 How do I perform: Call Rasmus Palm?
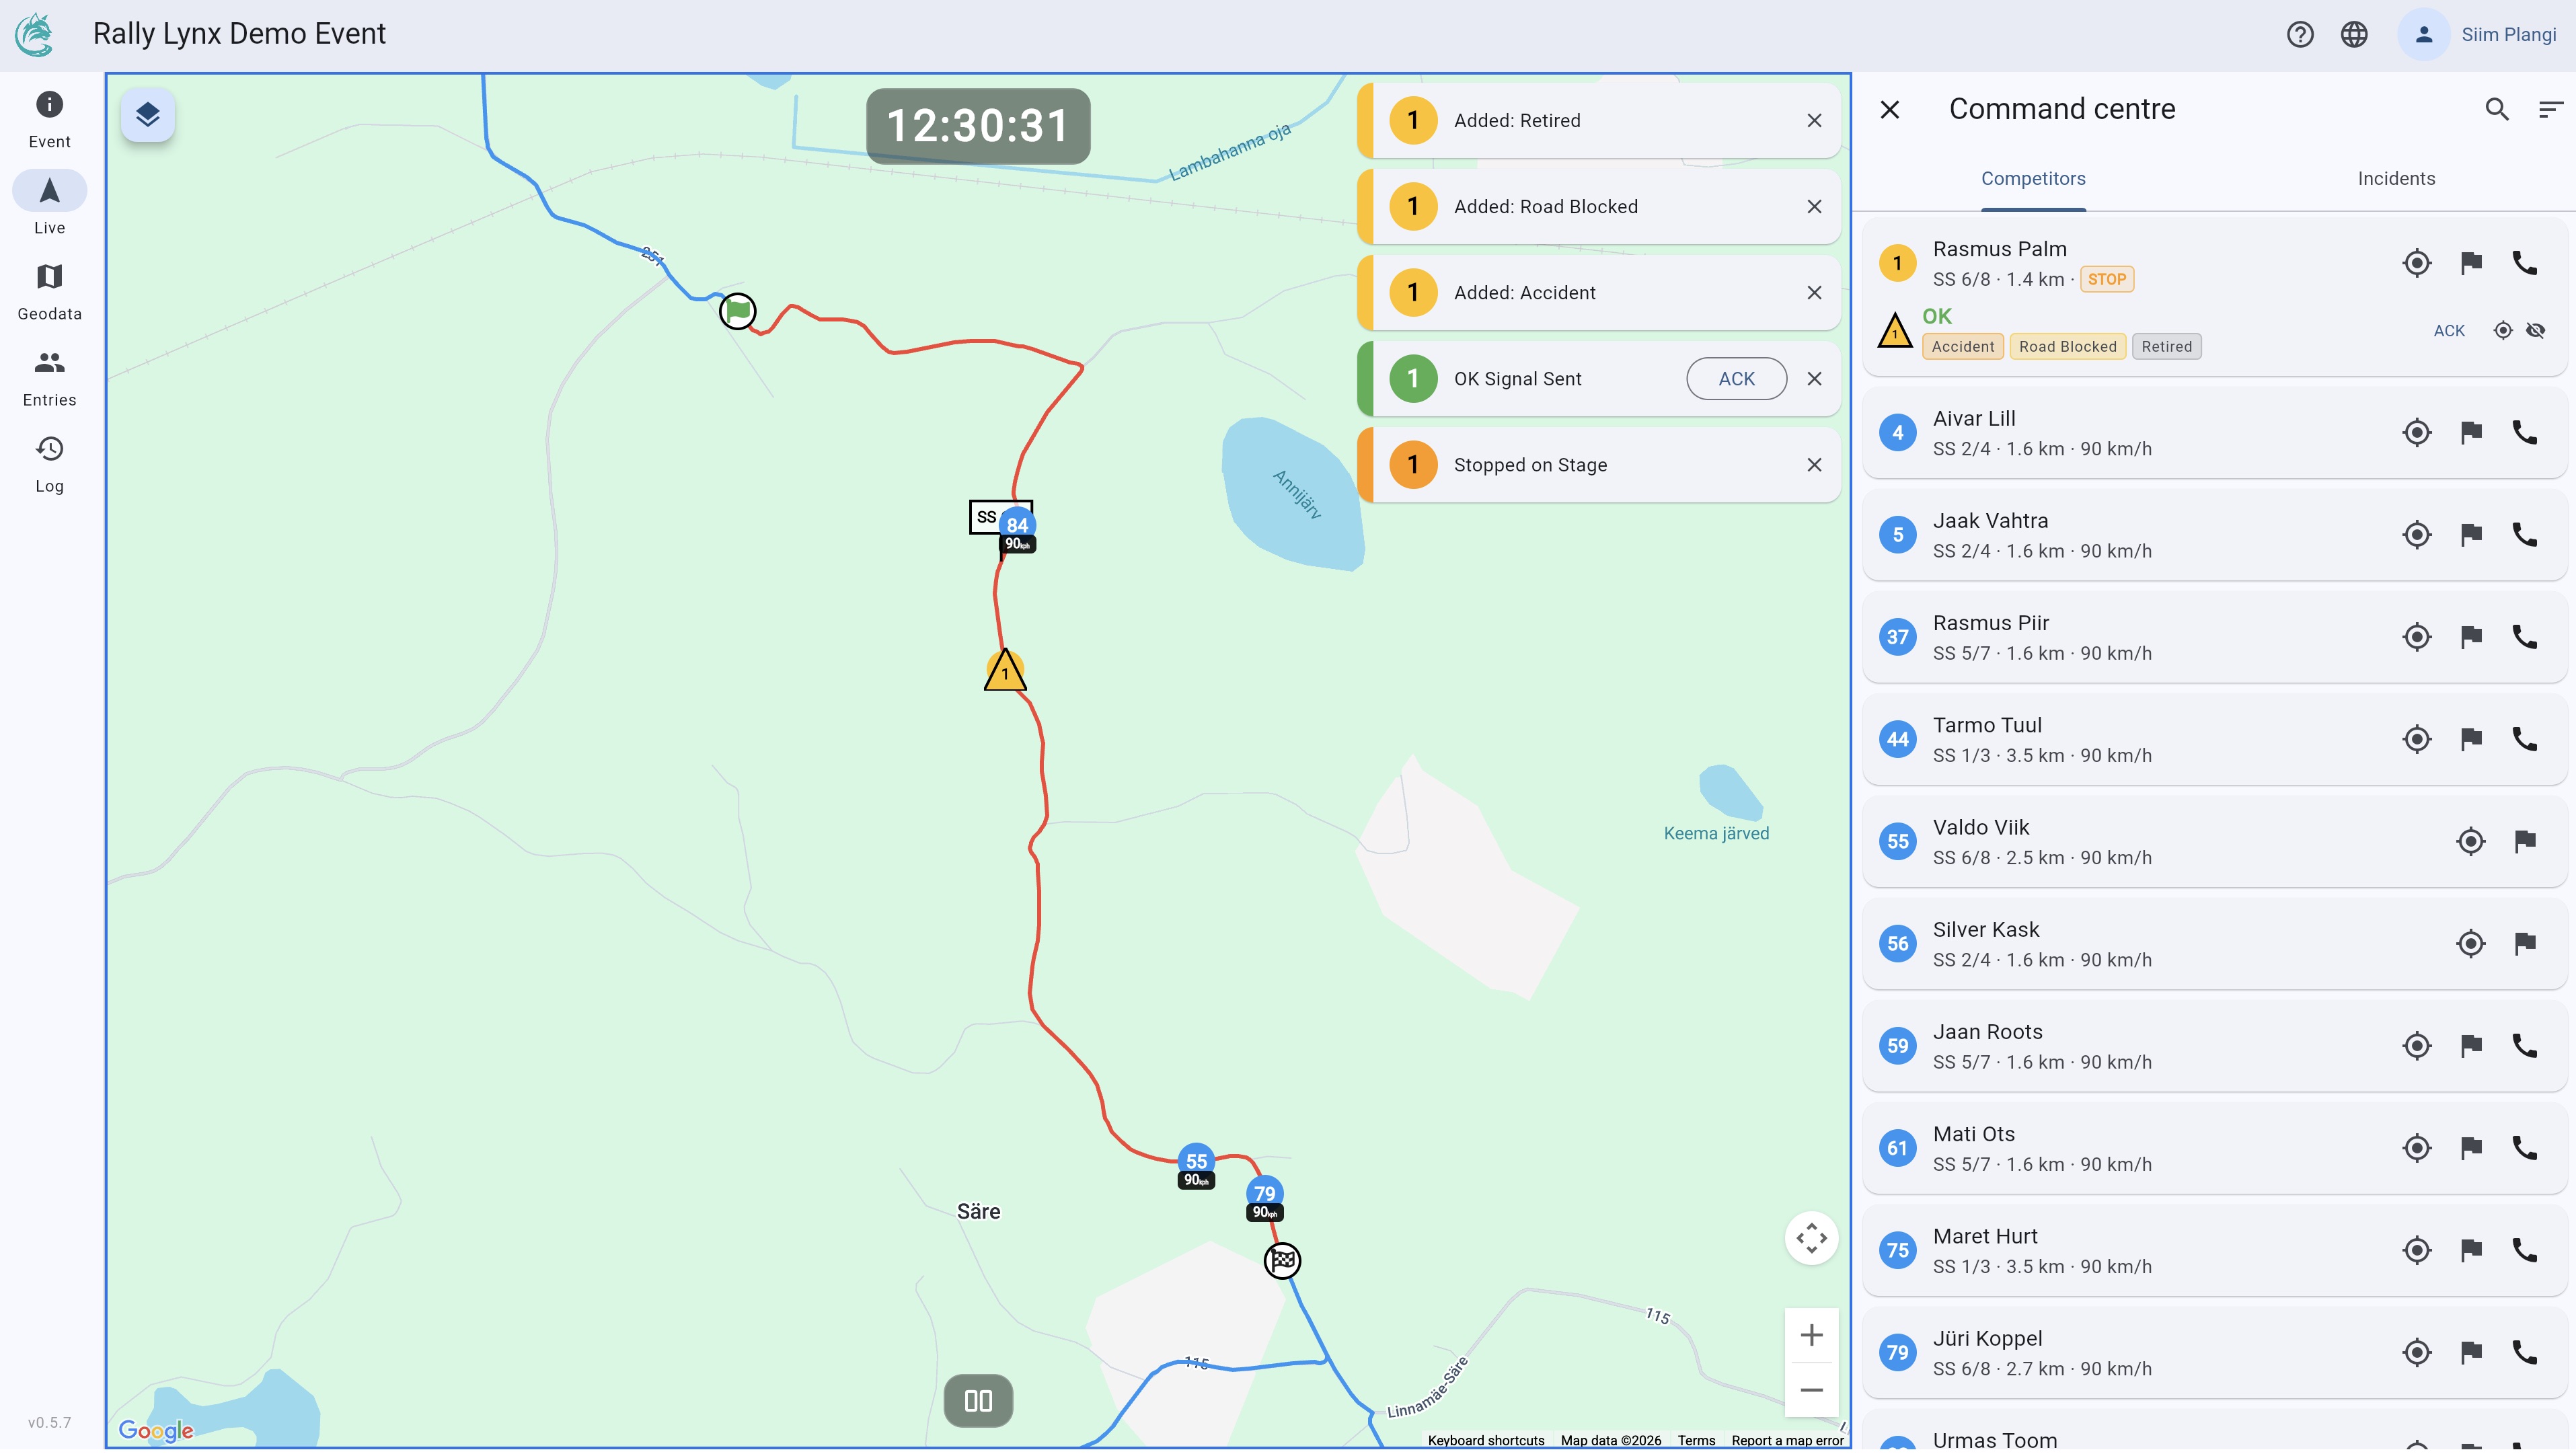point(2526,262)
